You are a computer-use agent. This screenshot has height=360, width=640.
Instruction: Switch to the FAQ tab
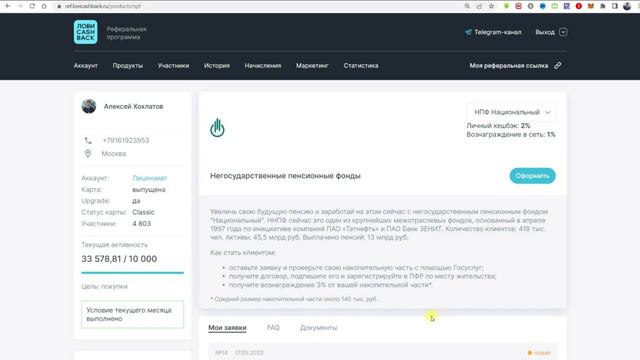pos(273,328)
